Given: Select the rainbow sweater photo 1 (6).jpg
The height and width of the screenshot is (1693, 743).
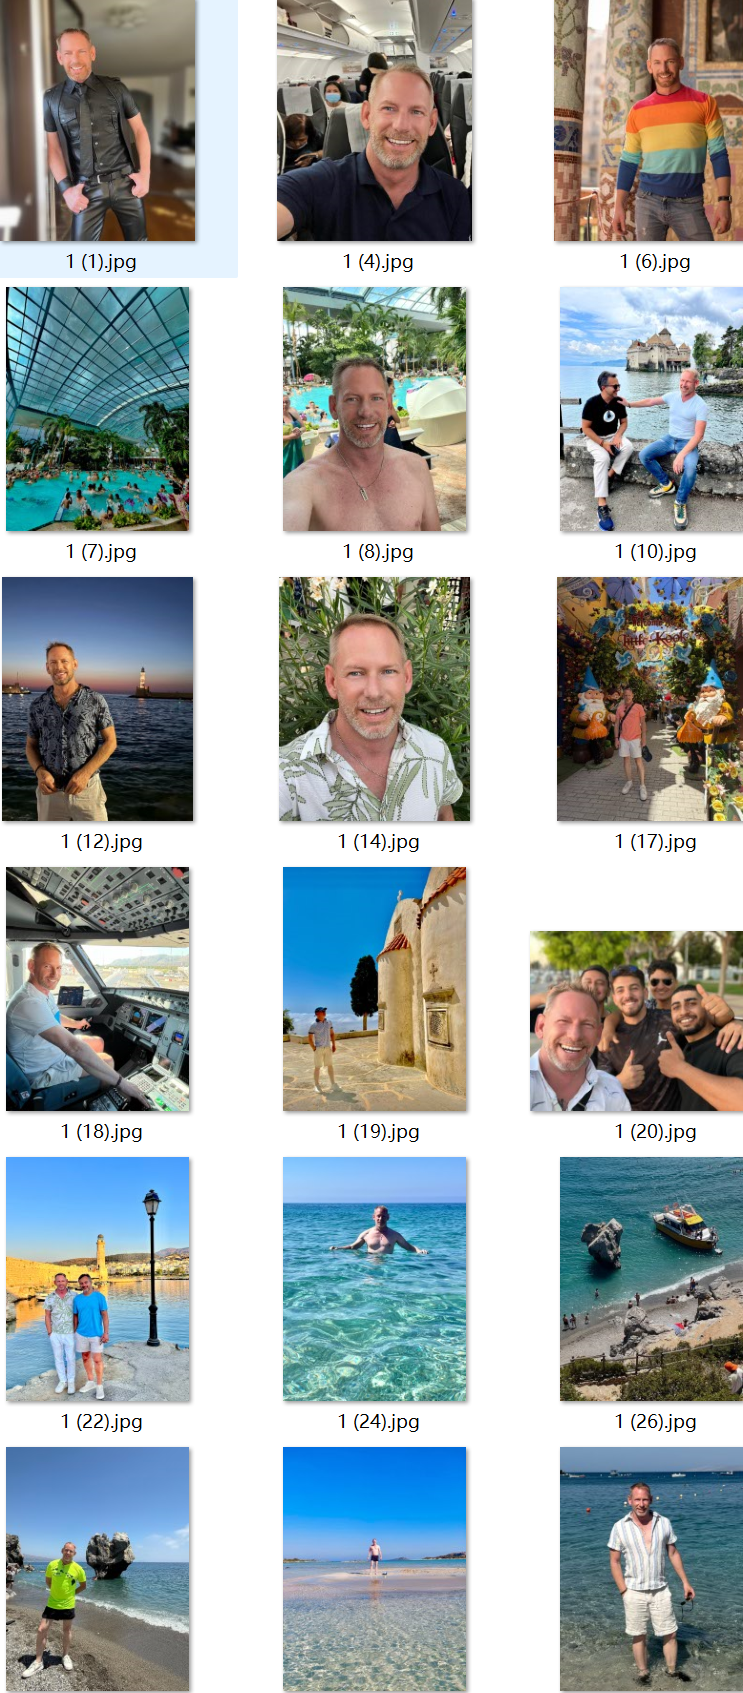Looking at the screenshot, I should pyautogui.click(x=649, y=120).
